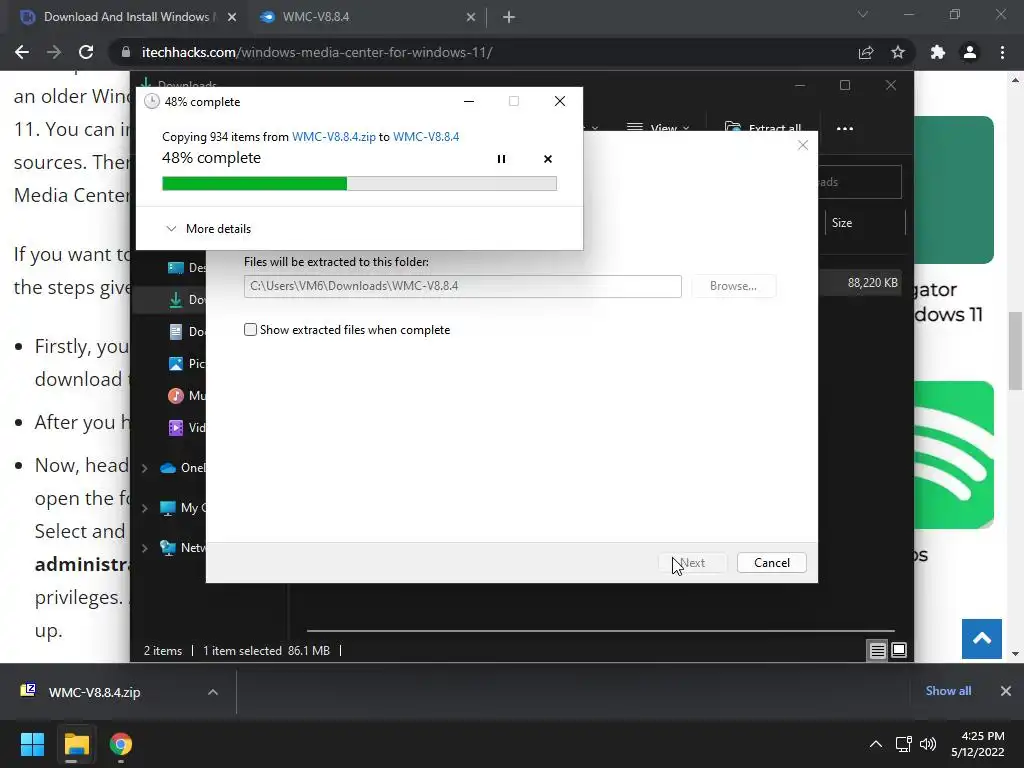Click Extract all in the Explorer toolbar

click(x=763, y=128)
